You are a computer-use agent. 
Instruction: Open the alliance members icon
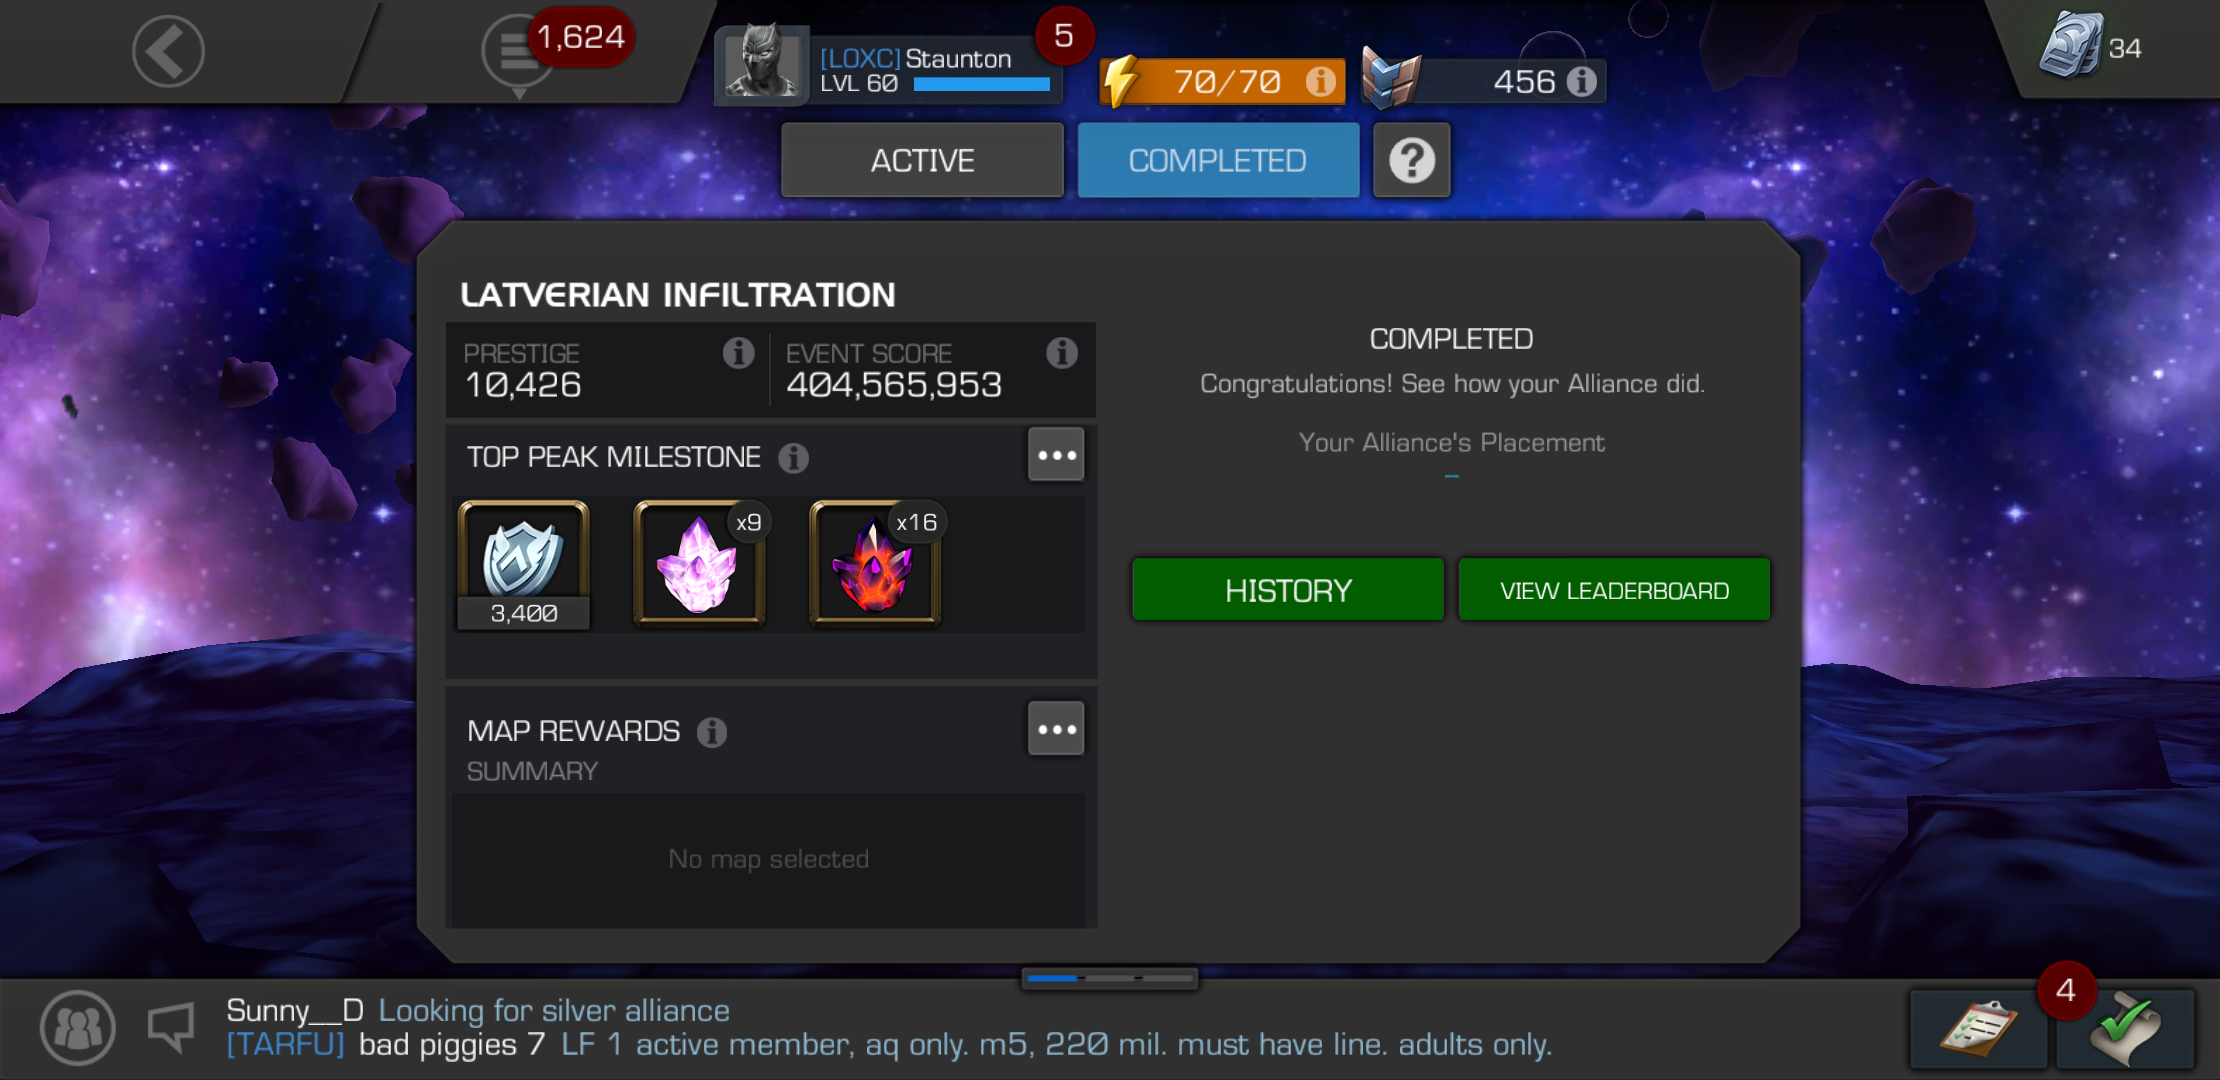click(x=78, y=1028)
